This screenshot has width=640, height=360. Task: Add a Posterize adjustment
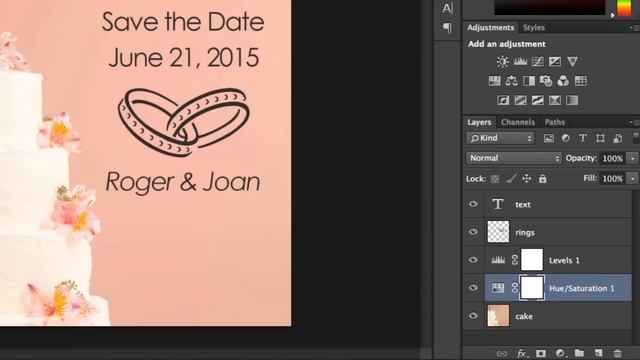click(520, 100)
